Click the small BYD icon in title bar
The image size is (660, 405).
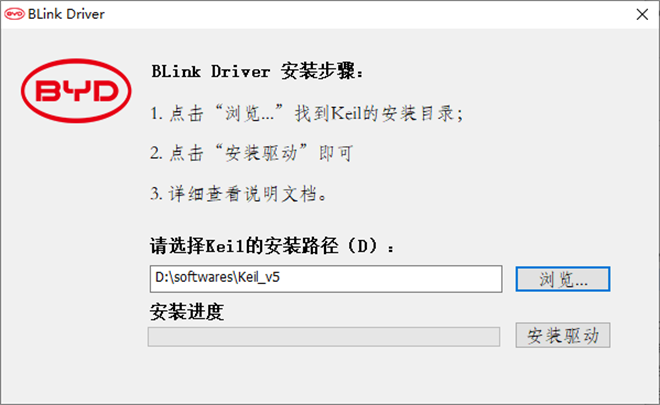(x=14, y=14)
